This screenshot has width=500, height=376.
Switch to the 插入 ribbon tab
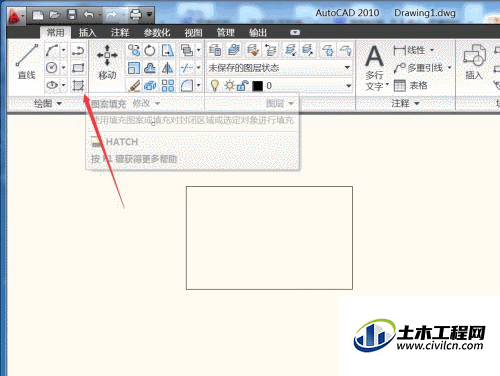(87, 32)
